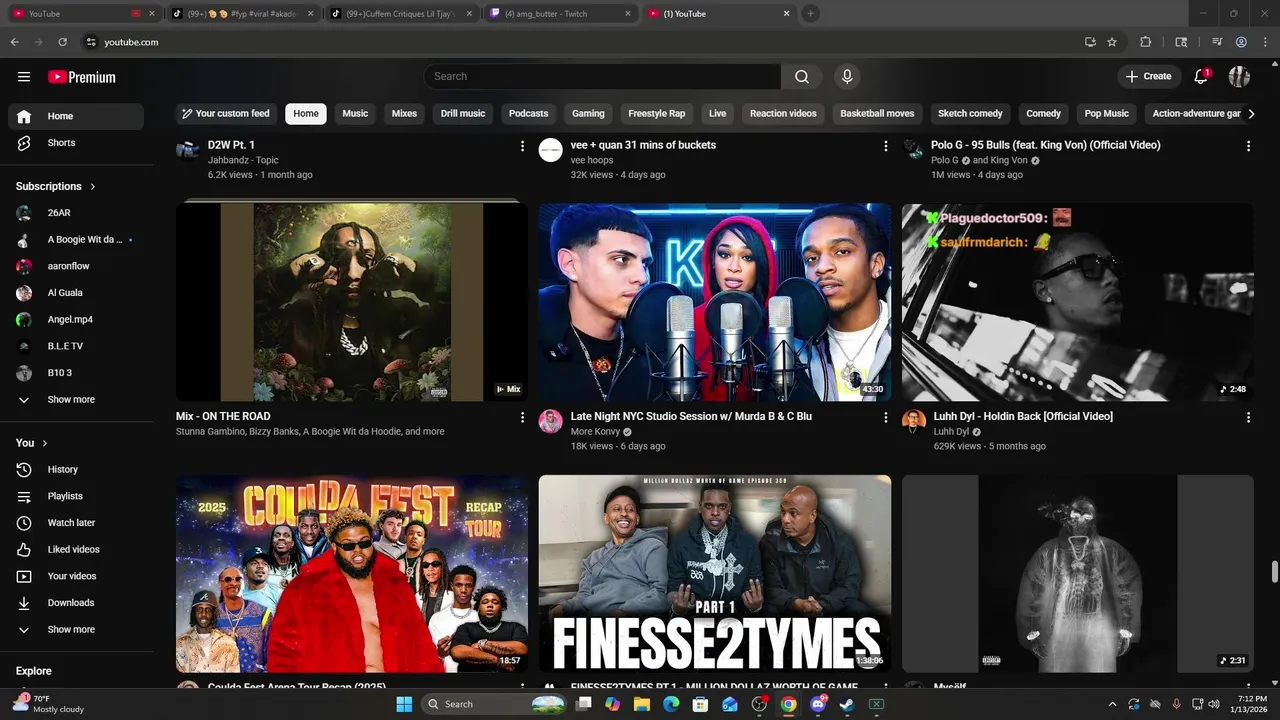The height and width of the screenshot is (720, 1280).
Task: Select the Drill music chip
Action: [x=463, y=114]
